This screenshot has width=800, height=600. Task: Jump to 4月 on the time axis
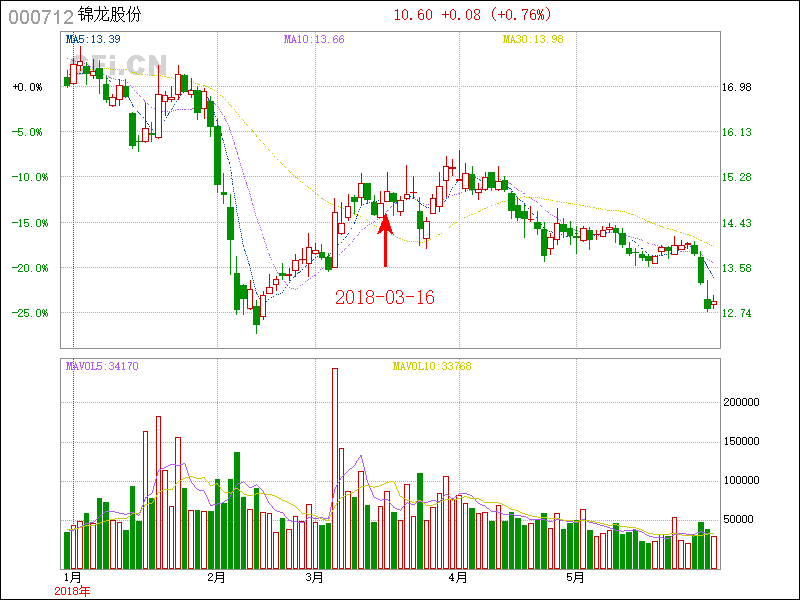459,578
